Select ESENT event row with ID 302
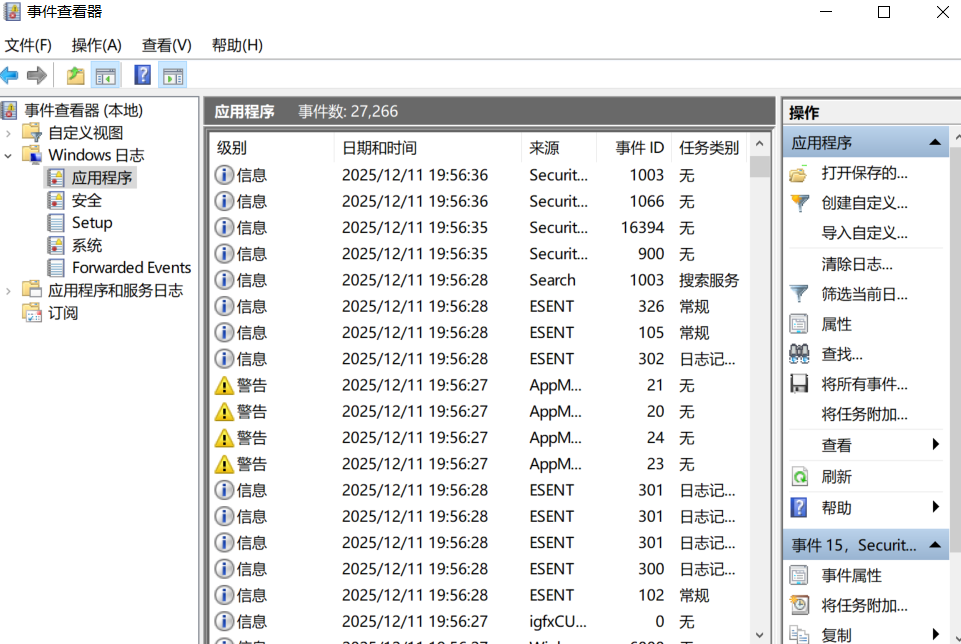Image resolution: width=961 pixels, height=644 pixels. click(x=479, y=359)
